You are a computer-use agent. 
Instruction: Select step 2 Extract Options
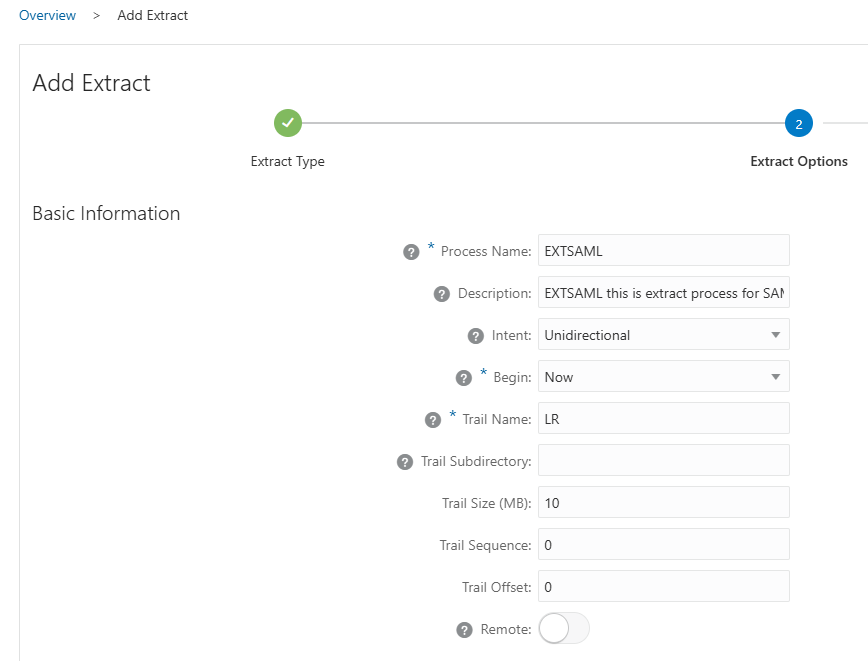click(x=799, y=124)
